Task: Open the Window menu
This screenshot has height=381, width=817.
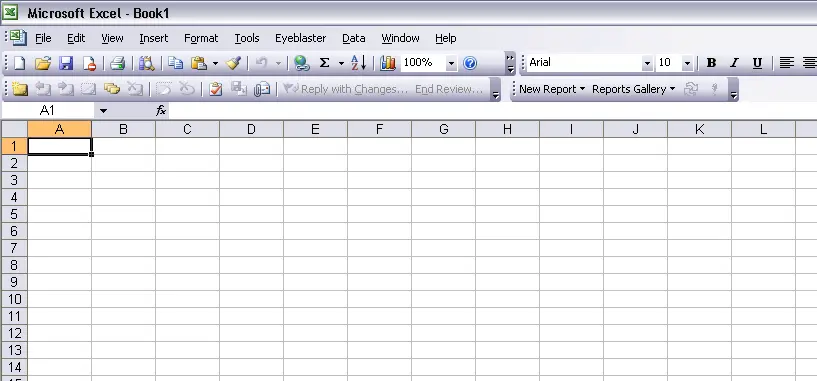Action: (400, 38)
